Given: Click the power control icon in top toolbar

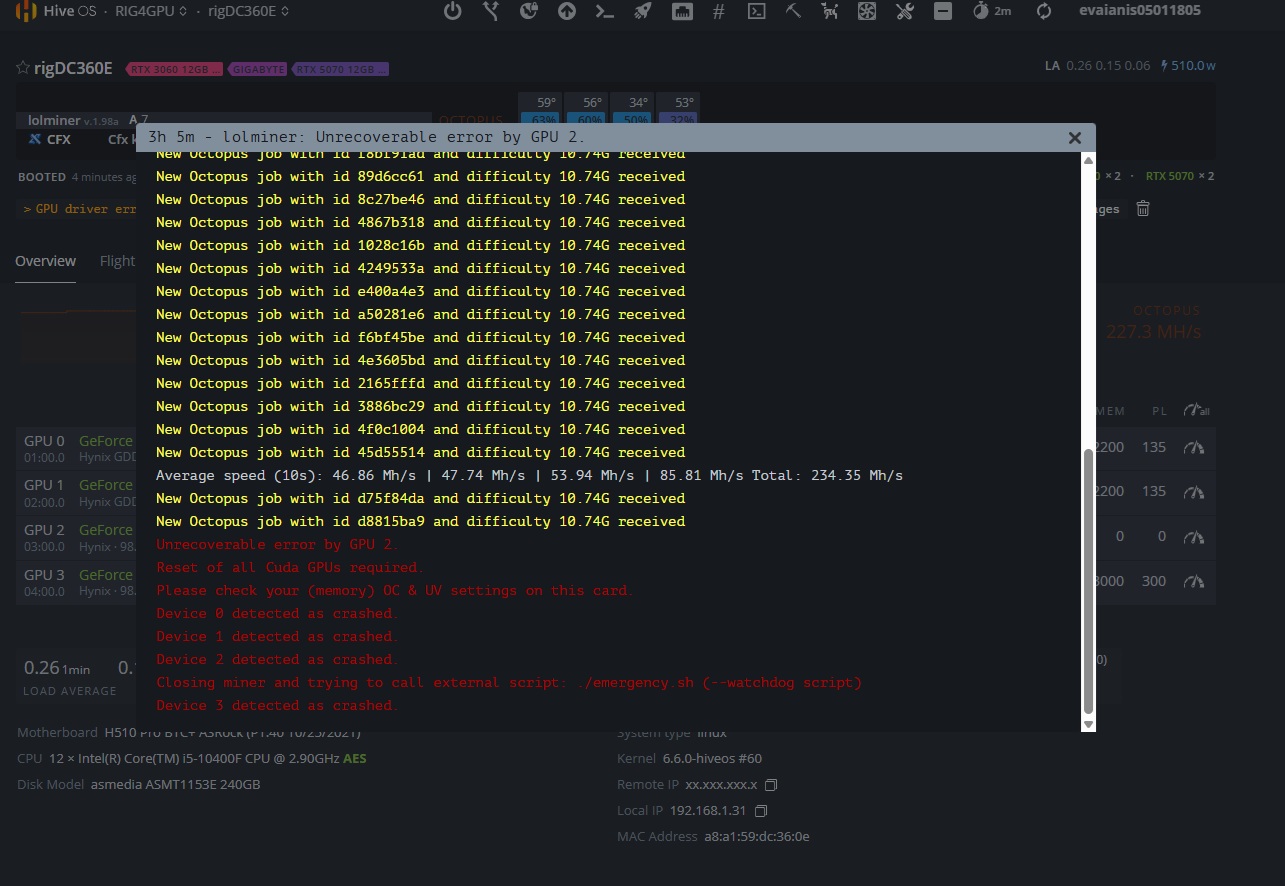Looking at the screenshot, I should tap(453, 11).
